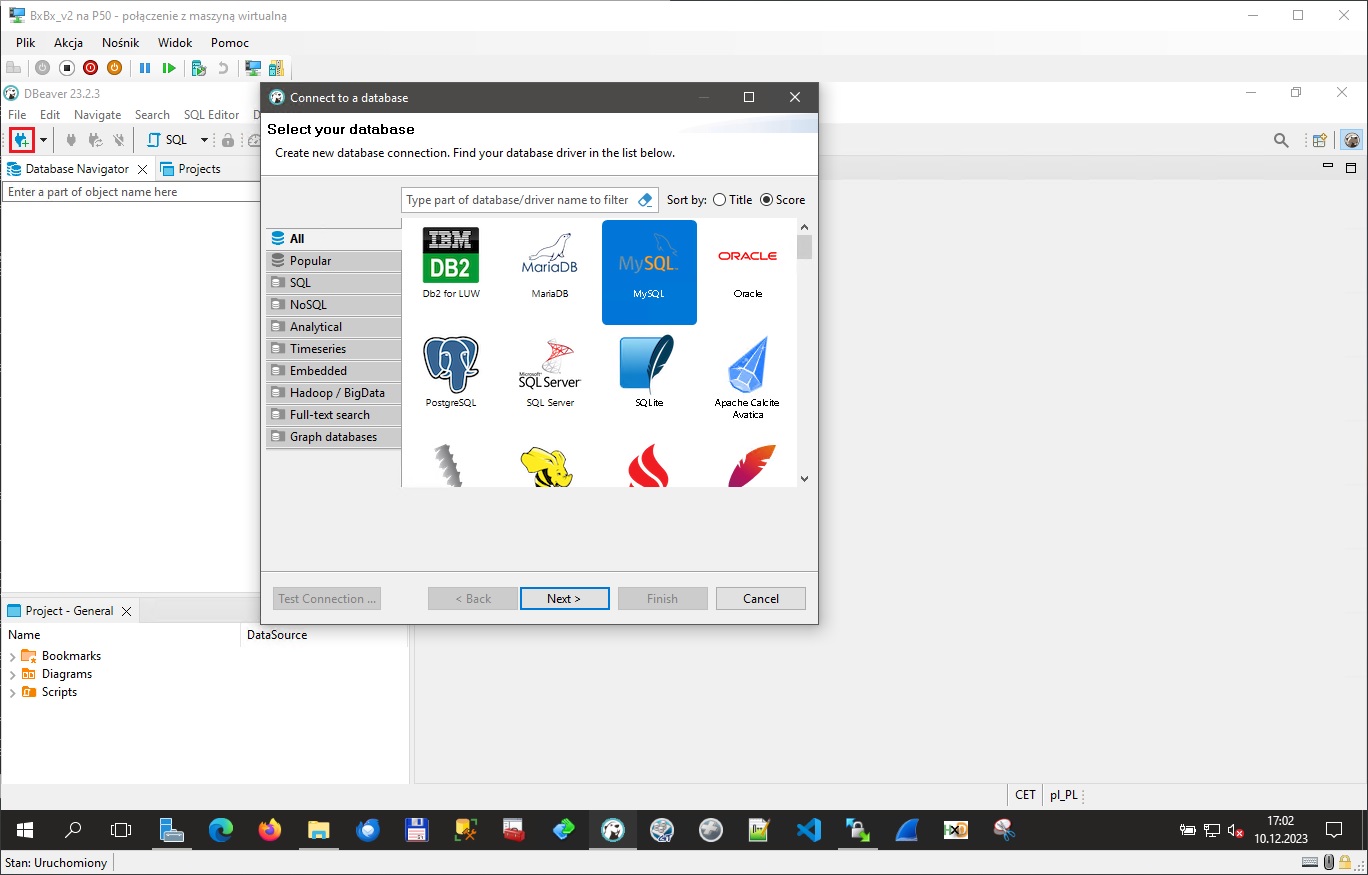Click the driver list vertical scrollbar

[804, 350]
